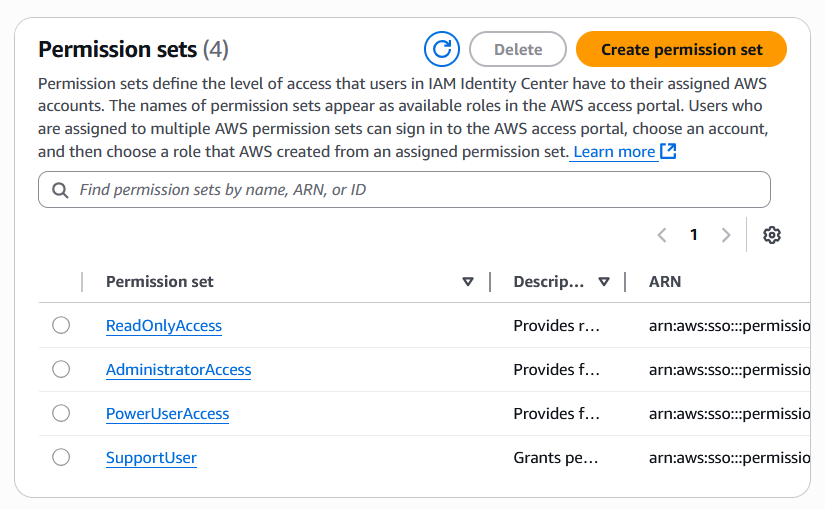Select the PowerUserAccess radio button
The image size is (825, 509).
(x=61, y=413)
